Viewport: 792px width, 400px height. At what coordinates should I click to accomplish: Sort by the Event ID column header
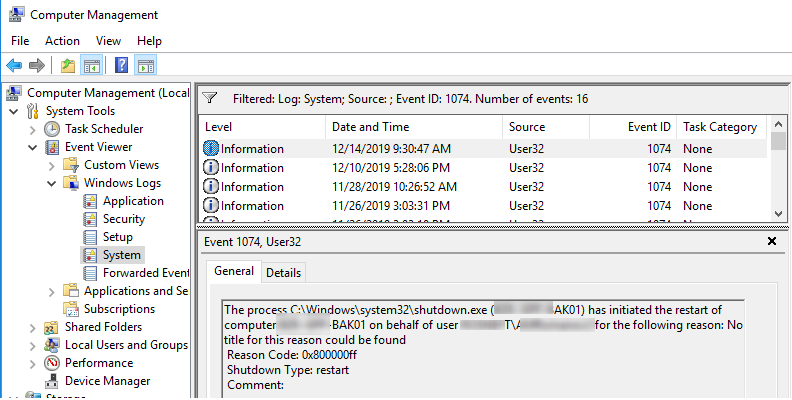coord(633,127)
